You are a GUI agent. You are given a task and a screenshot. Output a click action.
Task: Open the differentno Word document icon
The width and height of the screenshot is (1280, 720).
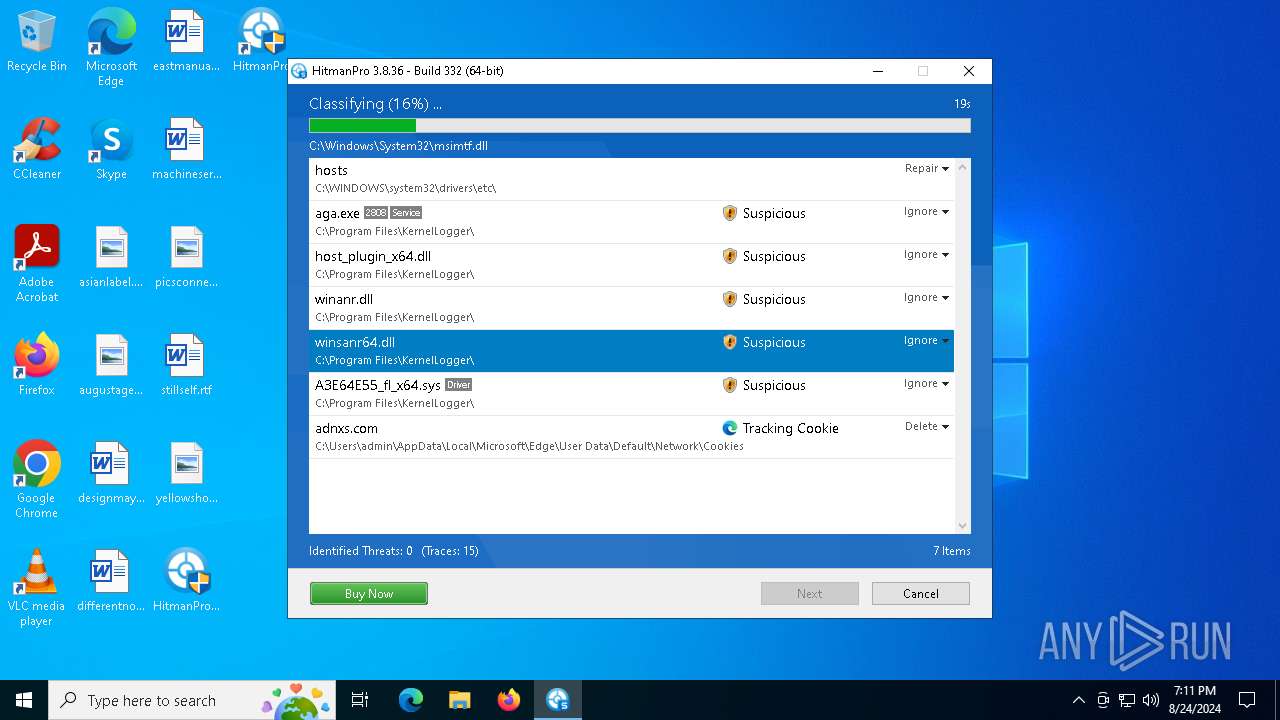click(111, 582)
